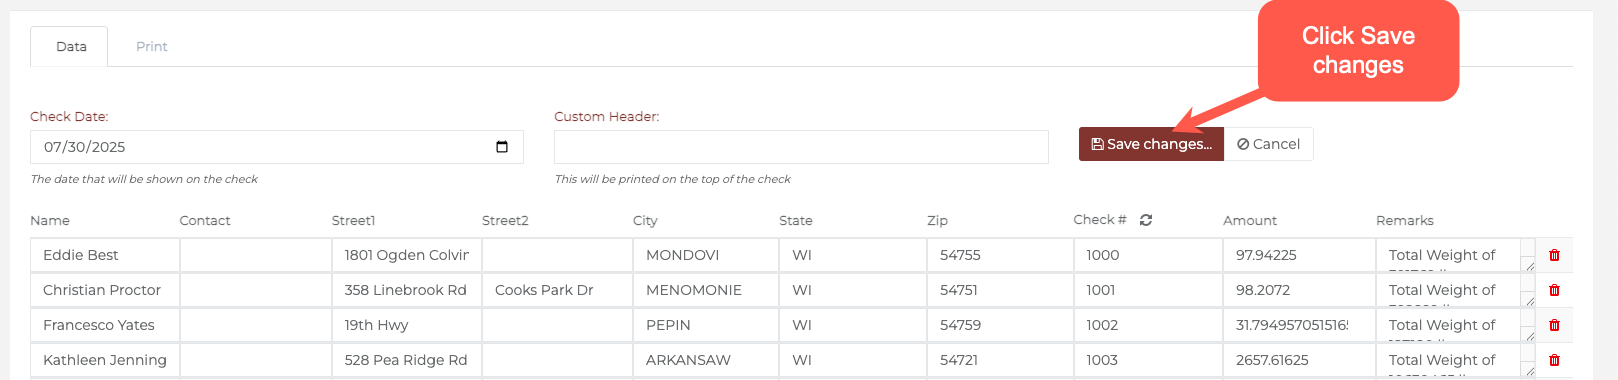The image size is (1618, 380).
Task: Click the resize handle on Eddie Best remarks
Action: pyautogui.click(x=1529, y=266)
